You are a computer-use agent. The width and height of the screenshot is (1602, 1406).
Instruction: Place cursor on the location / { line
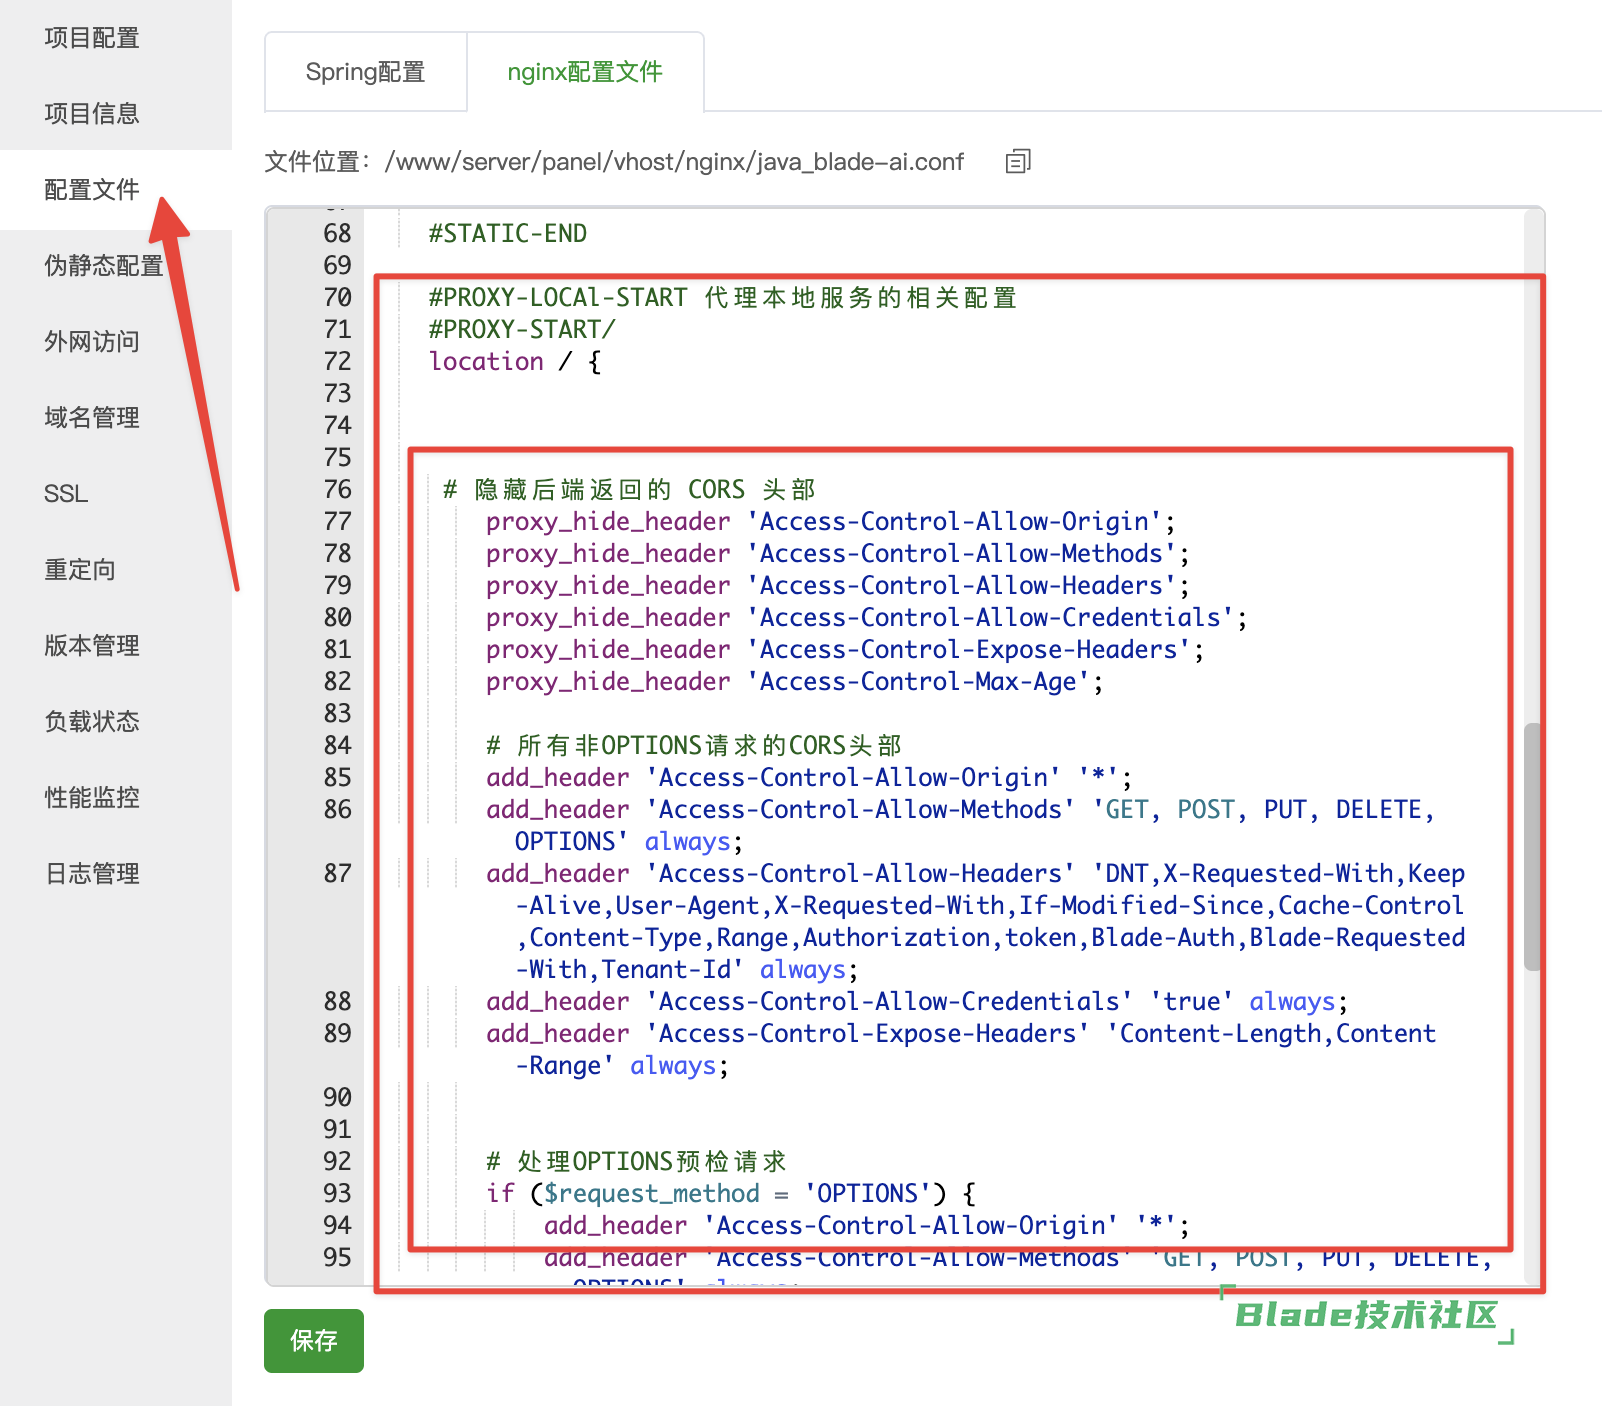[514, 362]
